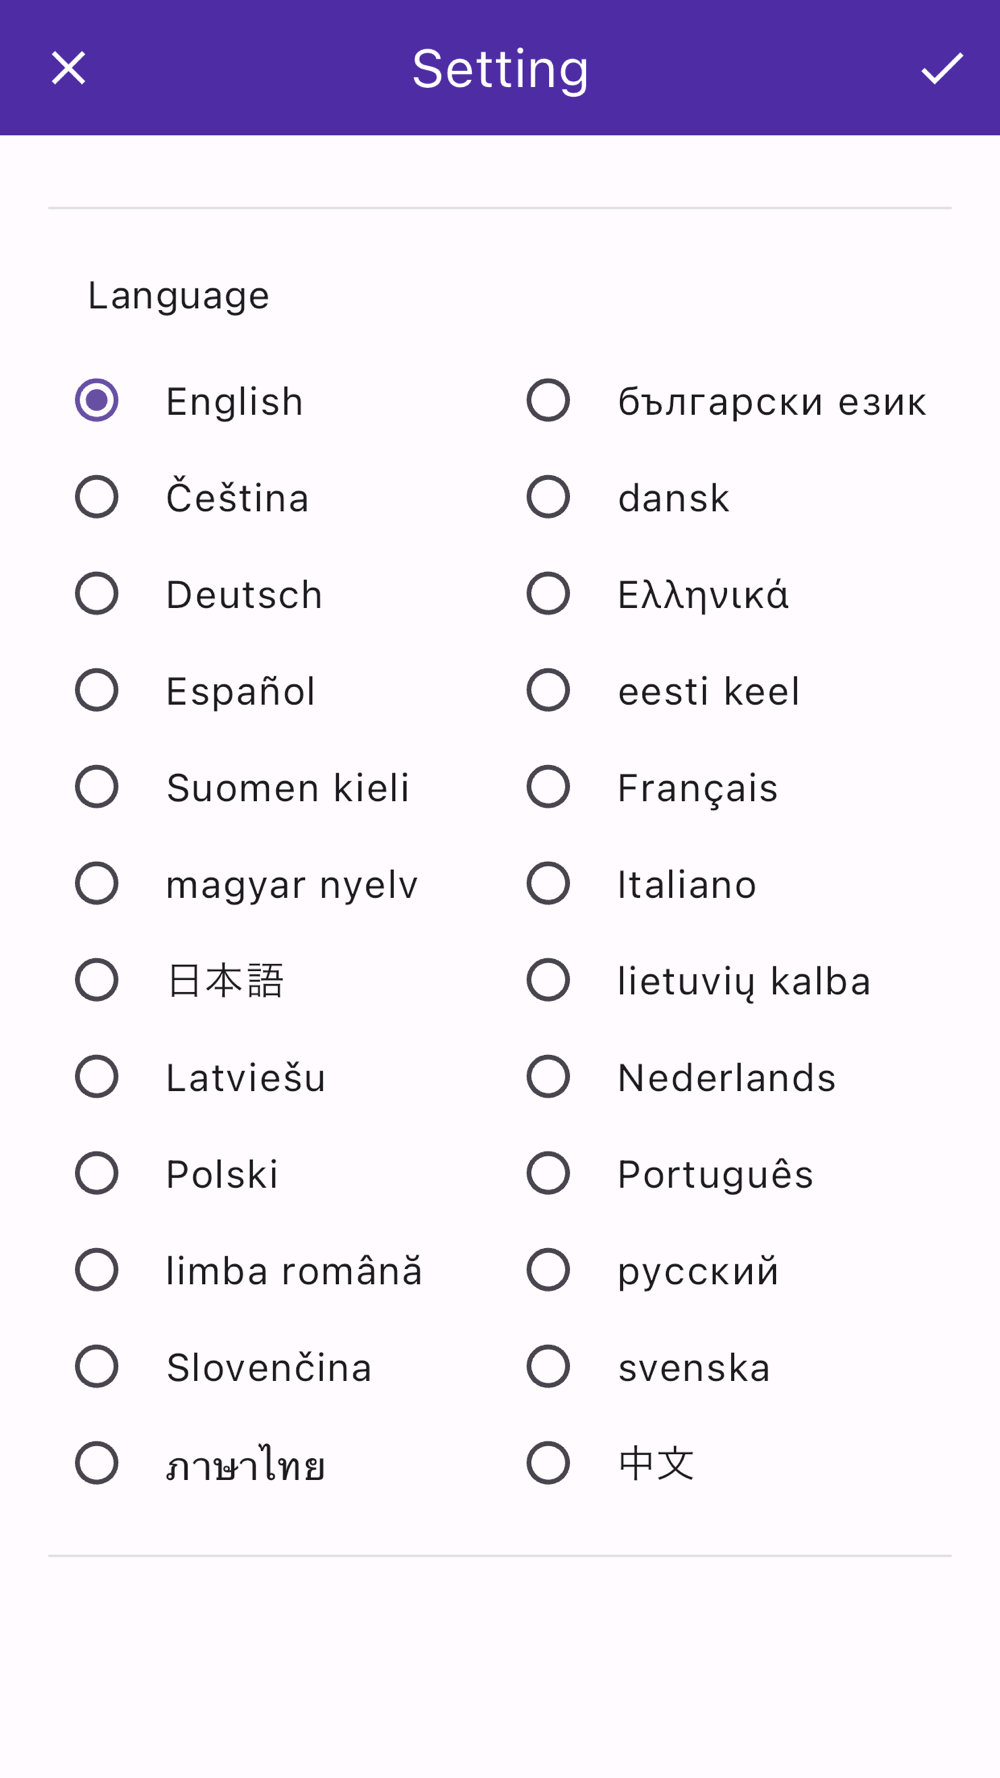Select magyar nyelv language option
Screen dimensions: 1000x1778
97,884
